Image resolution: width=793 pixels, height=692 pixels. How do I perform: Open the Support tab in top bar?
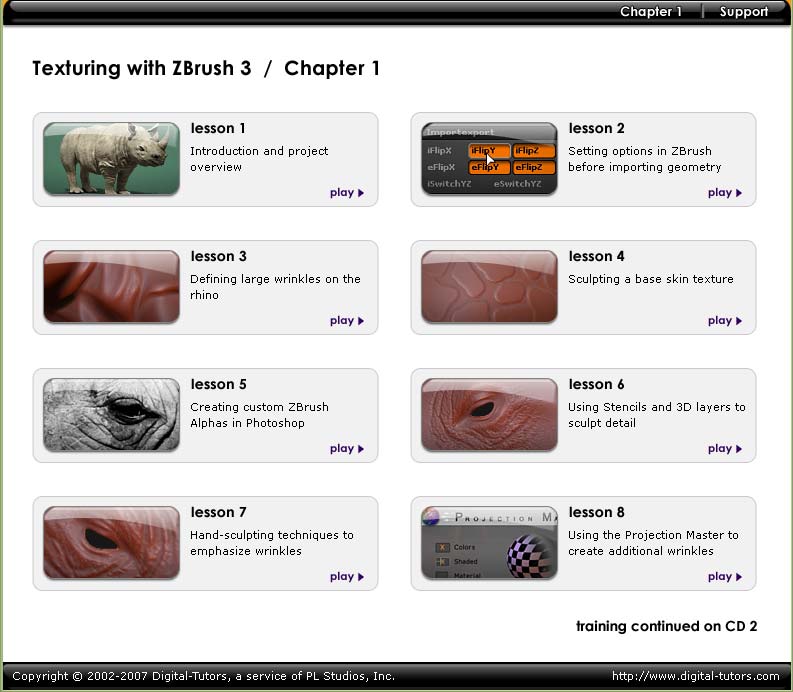click(743, 12)
